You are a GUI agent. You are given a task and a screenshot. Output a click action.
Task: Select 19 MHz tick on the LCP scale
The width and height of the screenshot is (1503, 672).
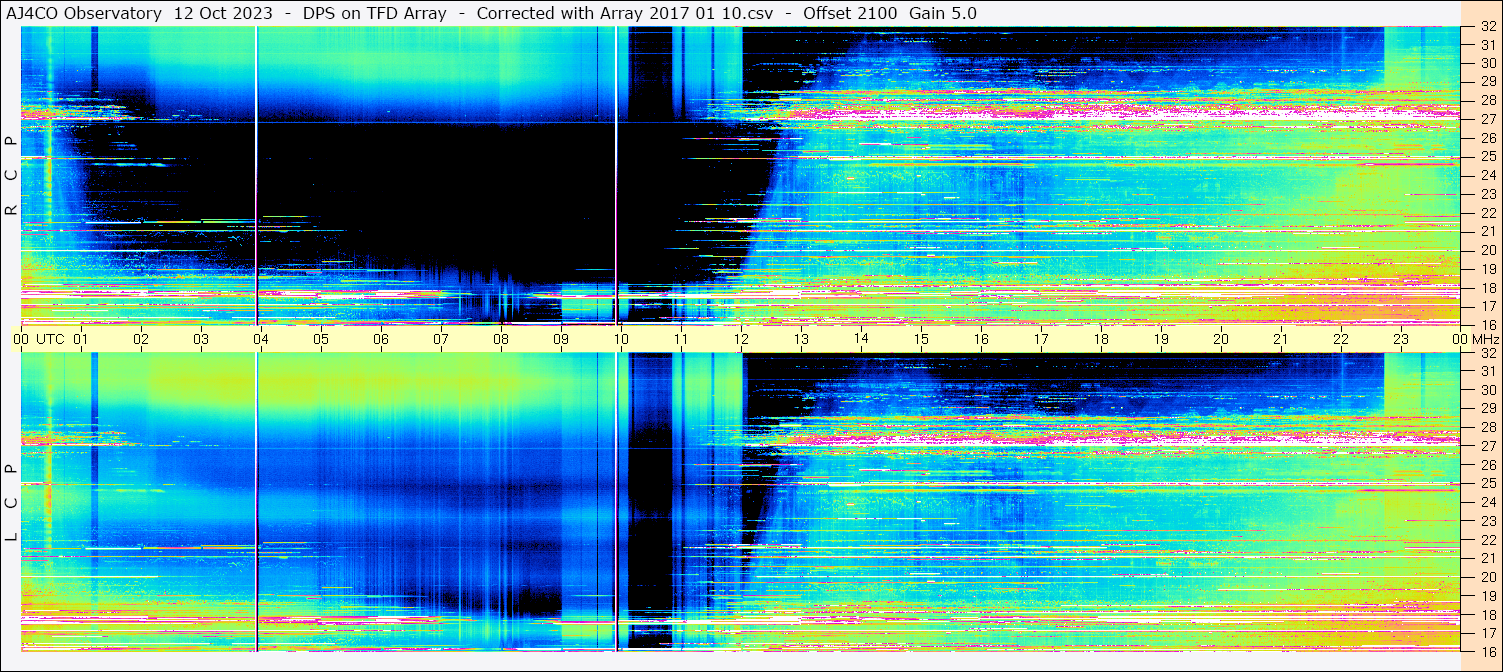click(1487, 596)
